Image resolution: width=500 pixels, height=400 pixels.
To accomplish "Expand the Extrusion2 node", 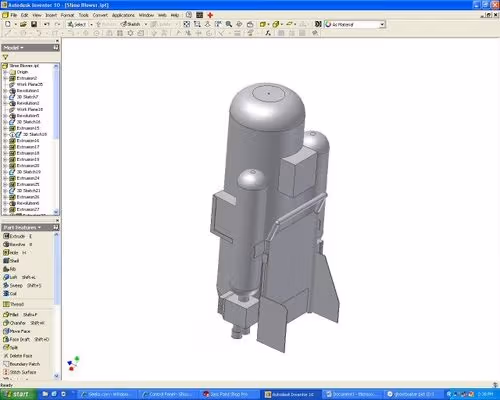I will 5,78.
